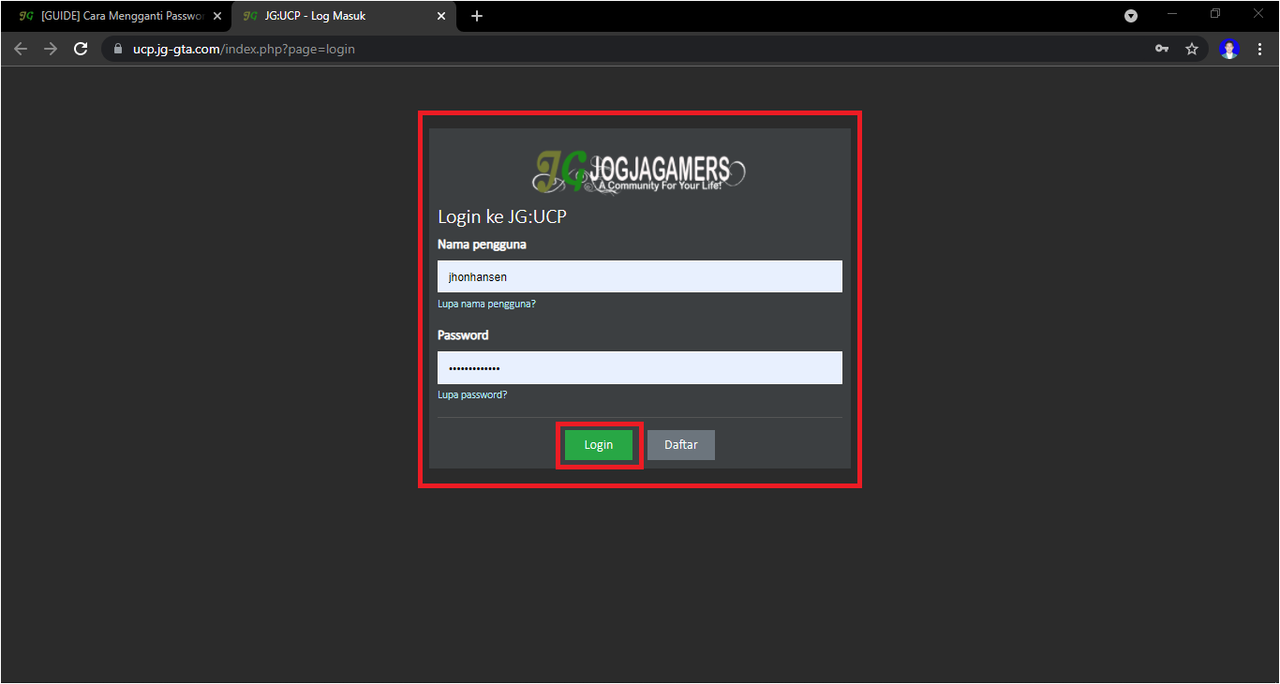This screenshot has height=684, width=1280.
Task: Click the 'Nama pengguna' label
Action: 482,244
